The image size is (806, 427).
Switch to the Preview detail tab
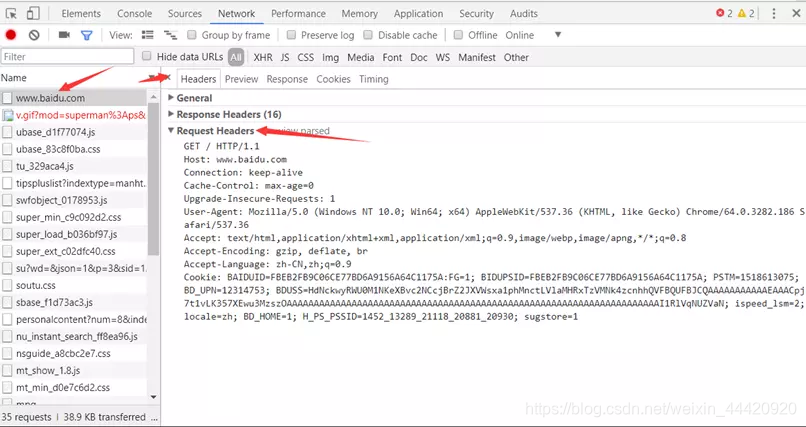pyautogui.click(x=241, y=79)
